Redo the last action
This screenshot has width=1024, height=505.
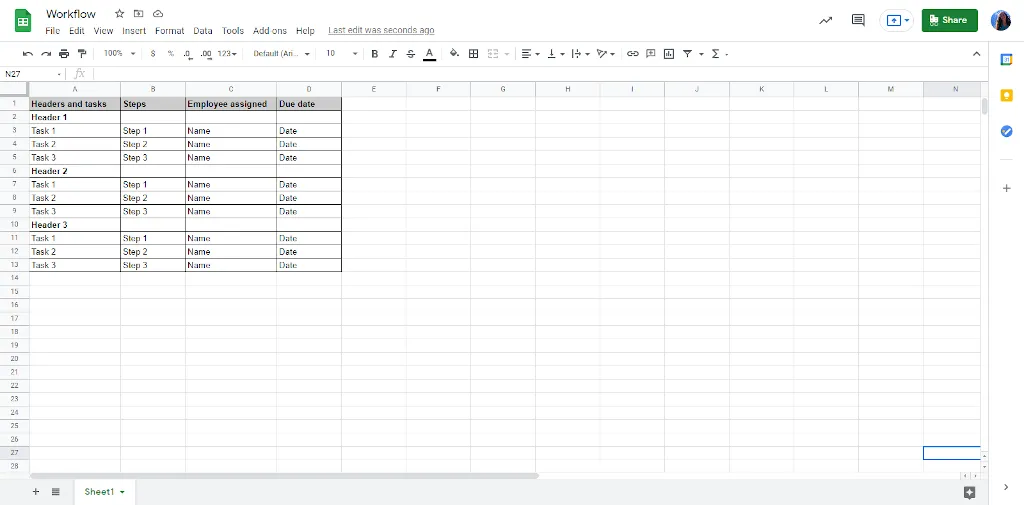[x=46, y=54]
